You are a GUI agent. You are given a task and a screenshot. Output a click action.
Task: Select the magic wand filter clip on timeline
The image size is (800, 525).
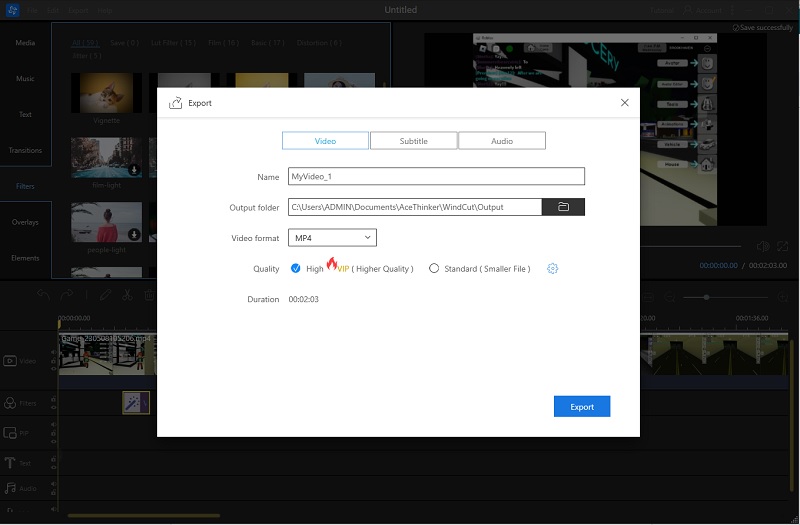(x=136, y=403)
